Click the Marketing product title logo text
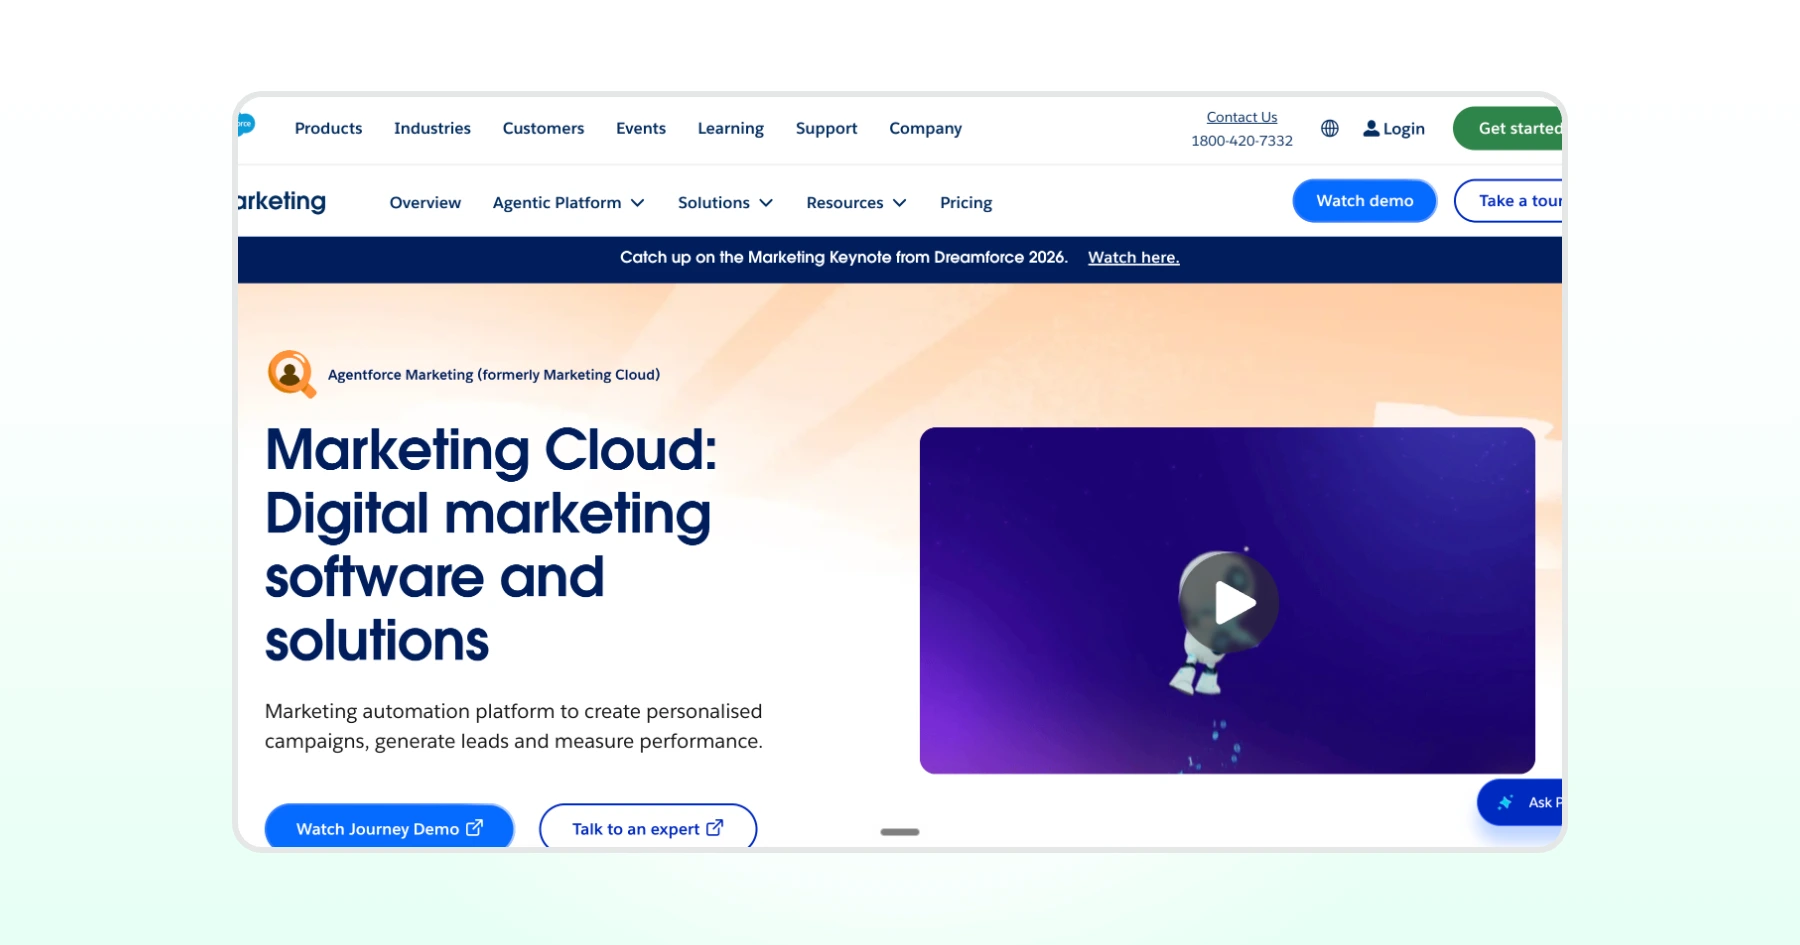The height and width of the screenshot is (945, 1800). 282,201
